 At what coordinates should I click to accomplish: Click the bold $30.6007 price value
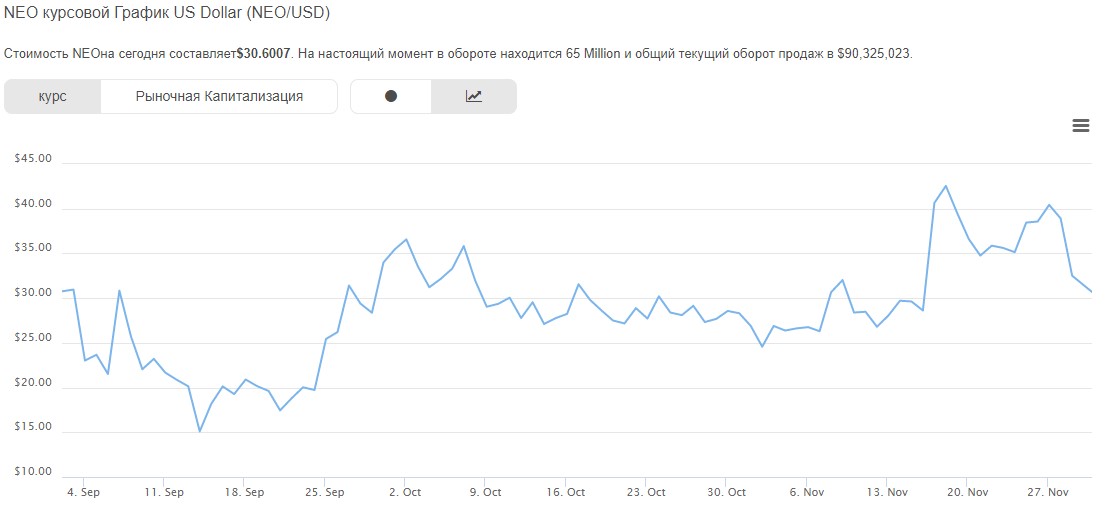click(x=264, y=52)
